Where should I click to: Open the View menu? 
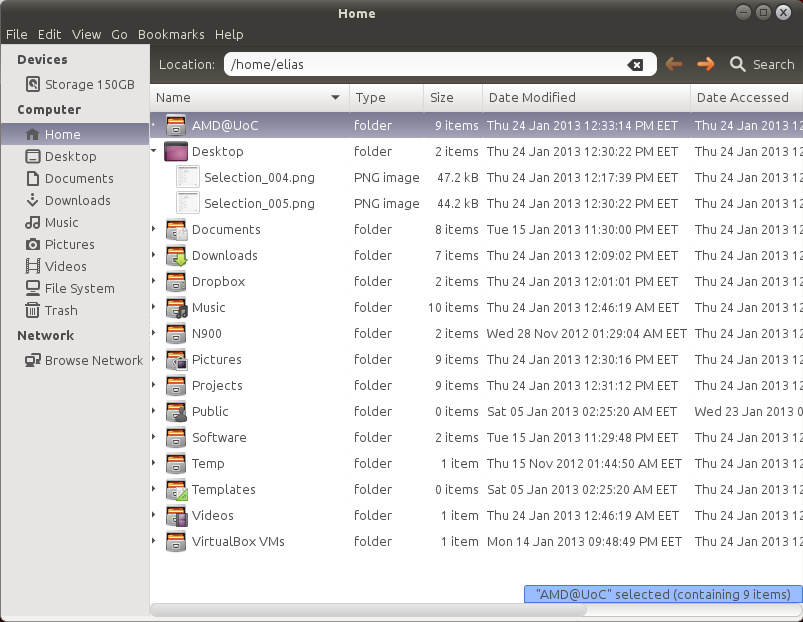[86, 34]
